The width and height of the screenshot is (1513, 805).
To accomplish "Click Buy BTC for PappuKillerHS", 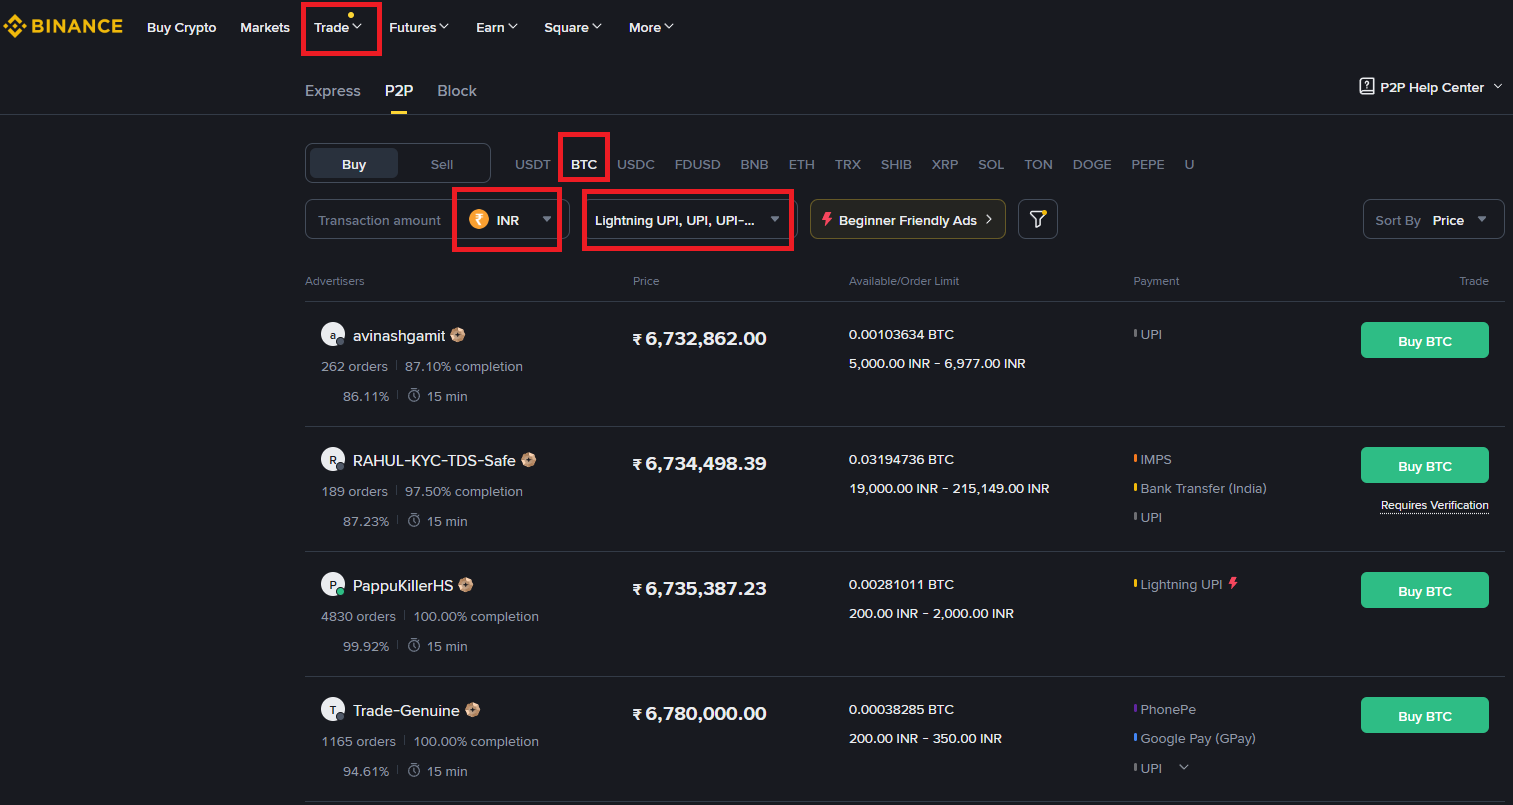I will 1425,590.
